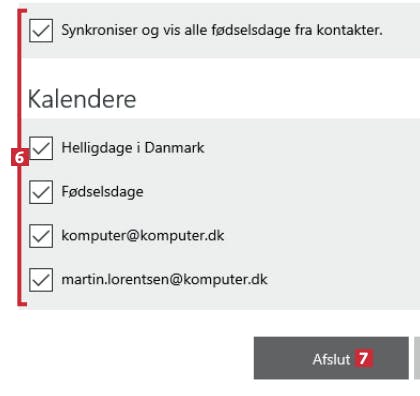Image resolution: width=420 pixels, height=396 pixels.
Task: Toggle the martin.lorentsen@komputer.dk checkbox
Action: [x=41, y=280]
